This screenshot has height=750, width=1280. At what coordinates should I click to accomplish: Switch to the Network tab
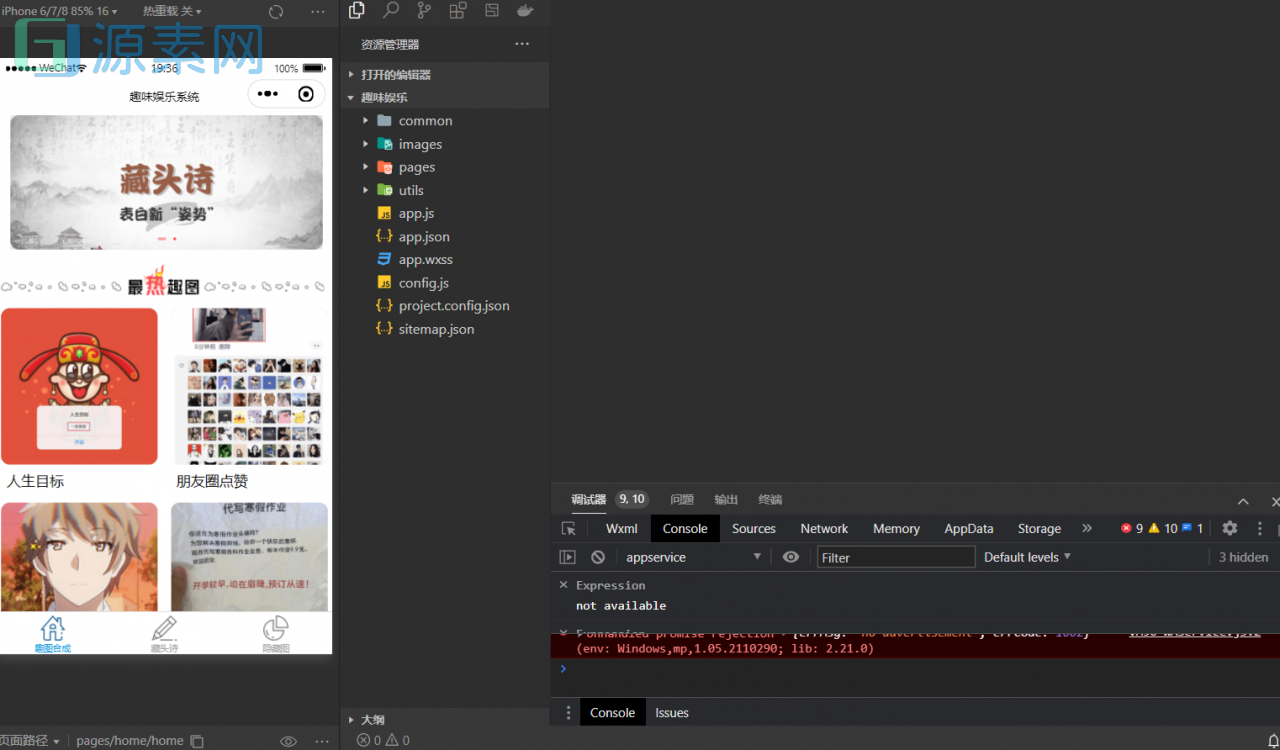coord(824,529)
